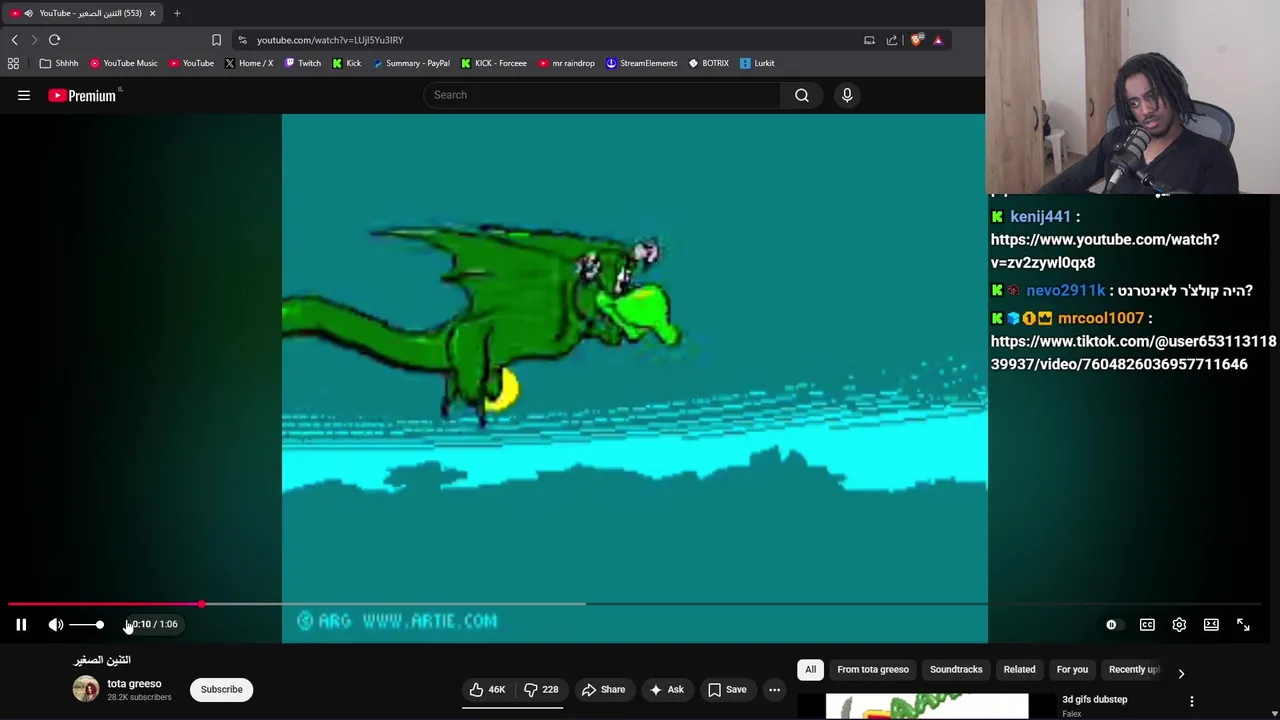Image resolution: width=1280 pixels, height=720 pixels.
Task: Select the Soundtracks chip
Action: [956, 669]
